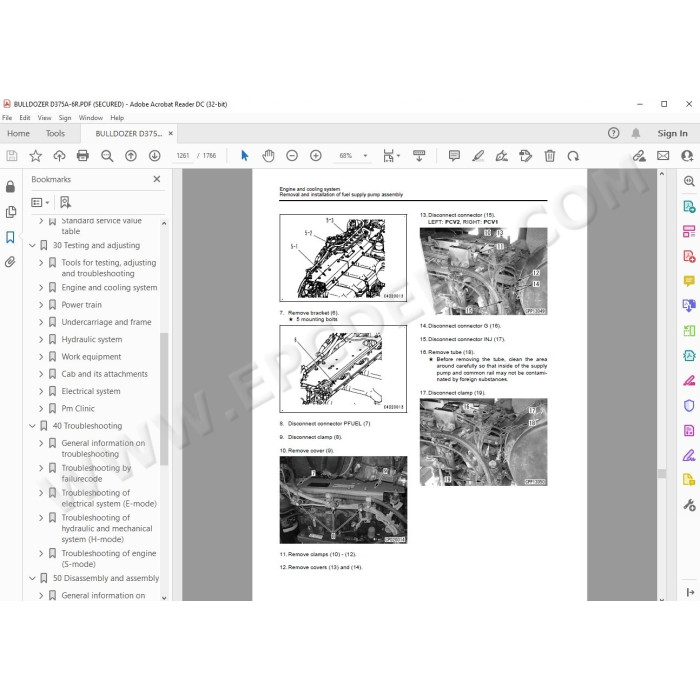Screen dimensions: 700x700
Task: Open the File menu
Action: pos(7,118)
